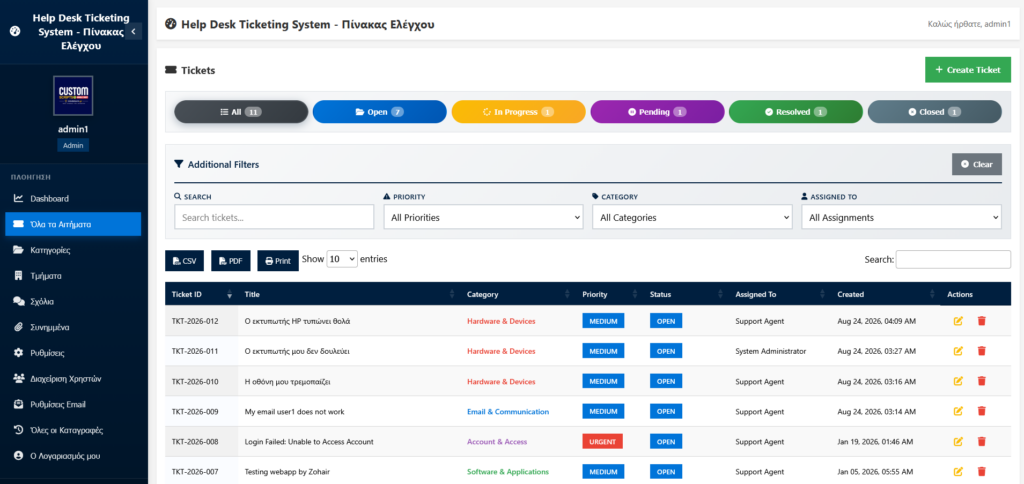Edit ticket TKT-2026-010
Viewport: 1024px width, 484px height.
[958, 381]
